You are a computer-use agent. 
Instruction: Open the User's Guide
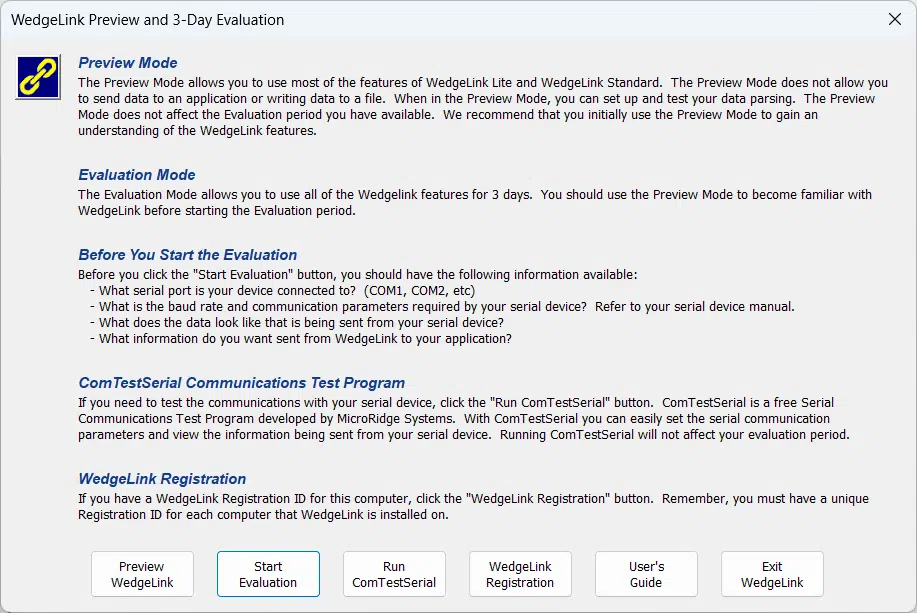646,574
